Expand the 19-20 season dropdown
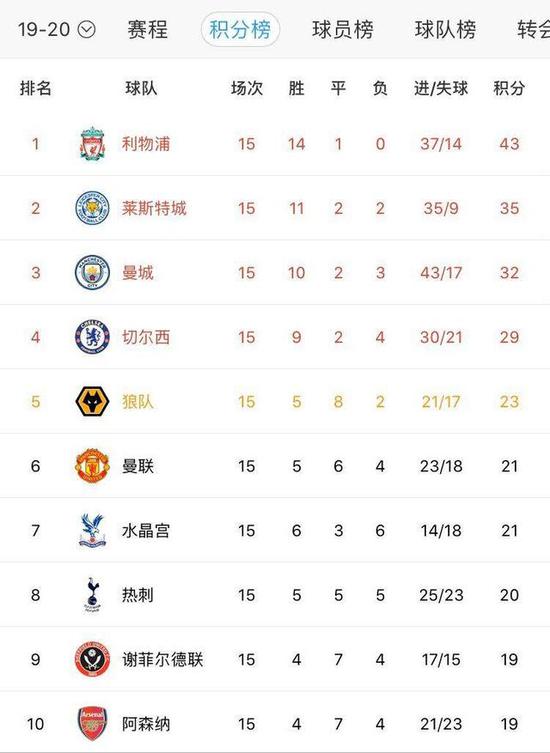 57,30
